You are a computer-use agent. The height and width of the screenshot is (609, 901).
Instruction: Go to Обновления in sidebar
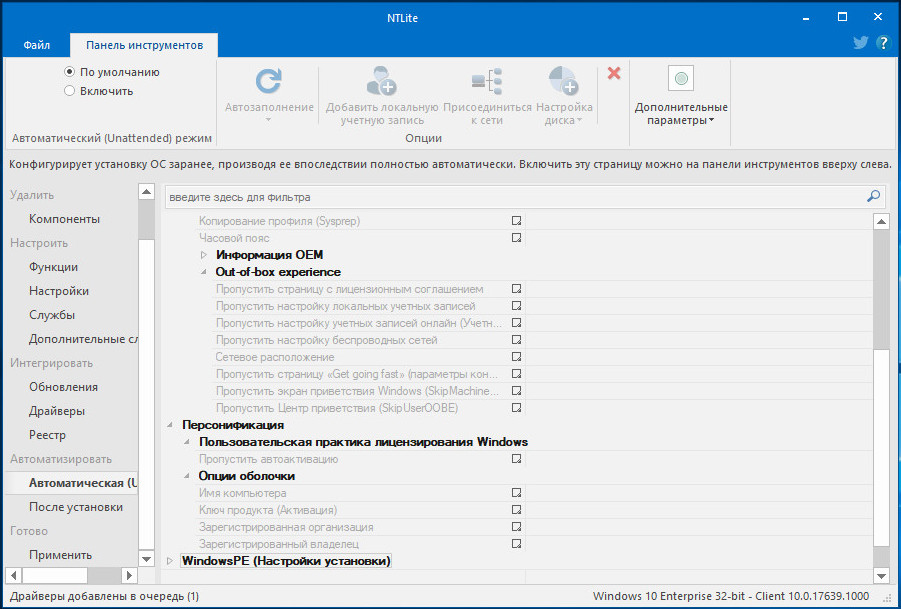pos(64,387)
